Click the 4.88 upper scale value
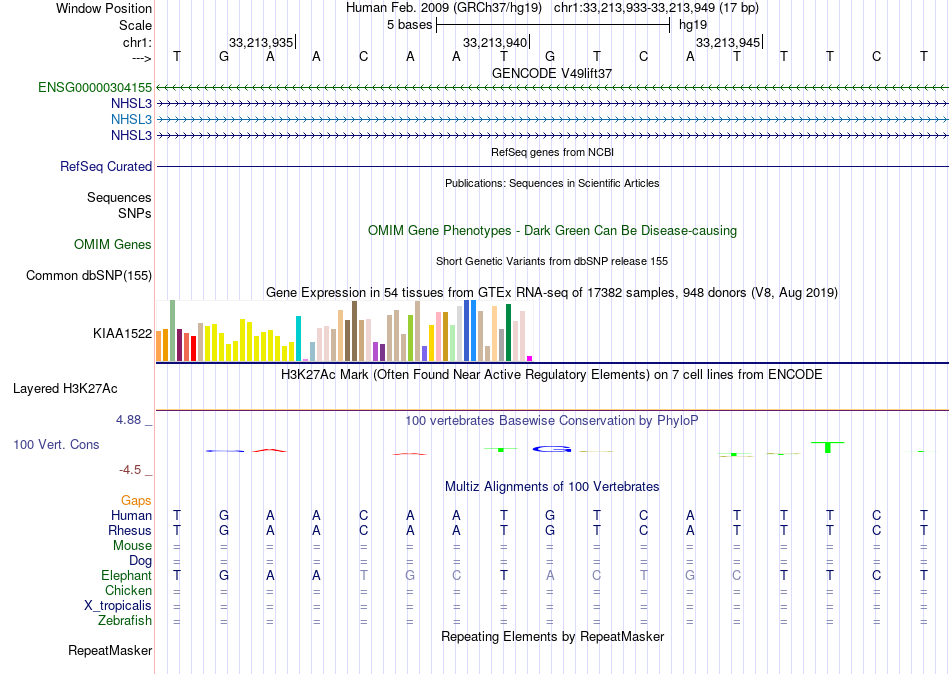This screenshot has height=674, width=950. (x=128, y=419)
